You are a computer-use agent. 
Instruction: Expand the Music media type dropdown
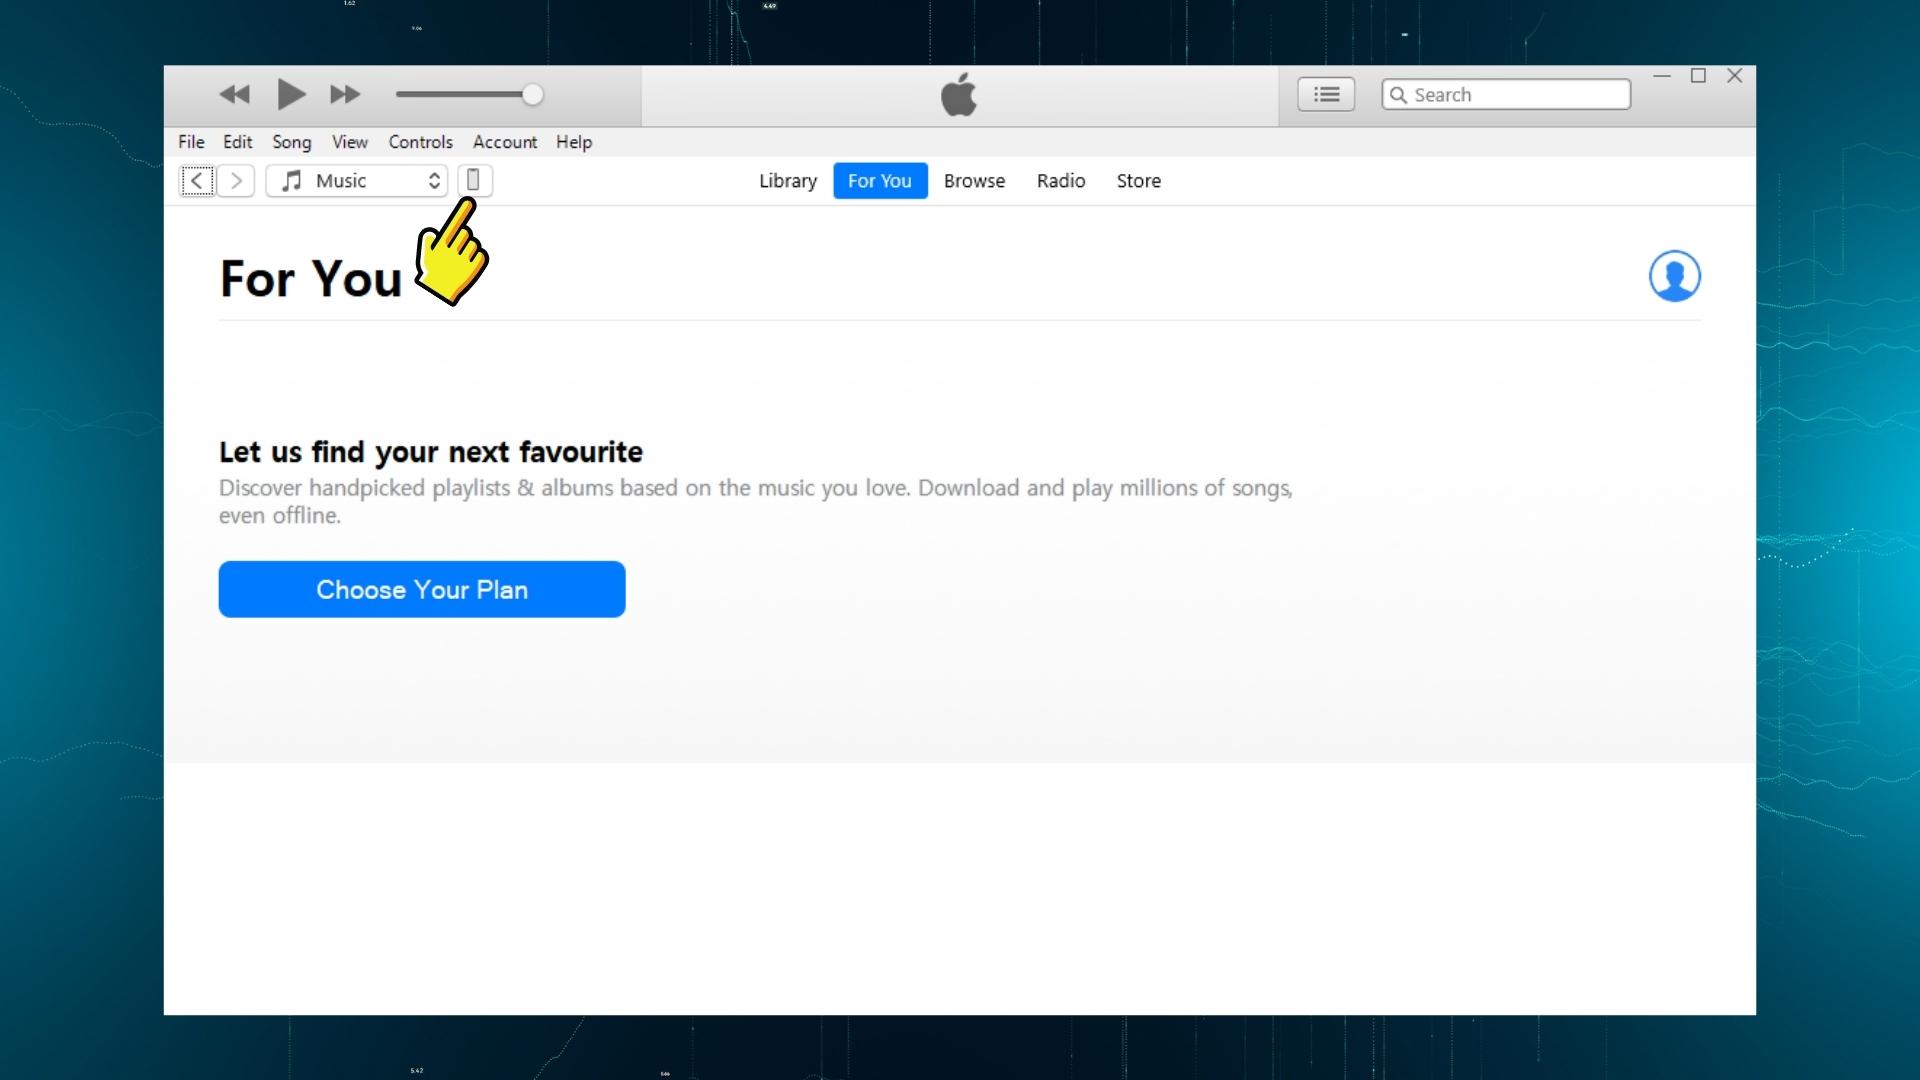click(357, 181)
